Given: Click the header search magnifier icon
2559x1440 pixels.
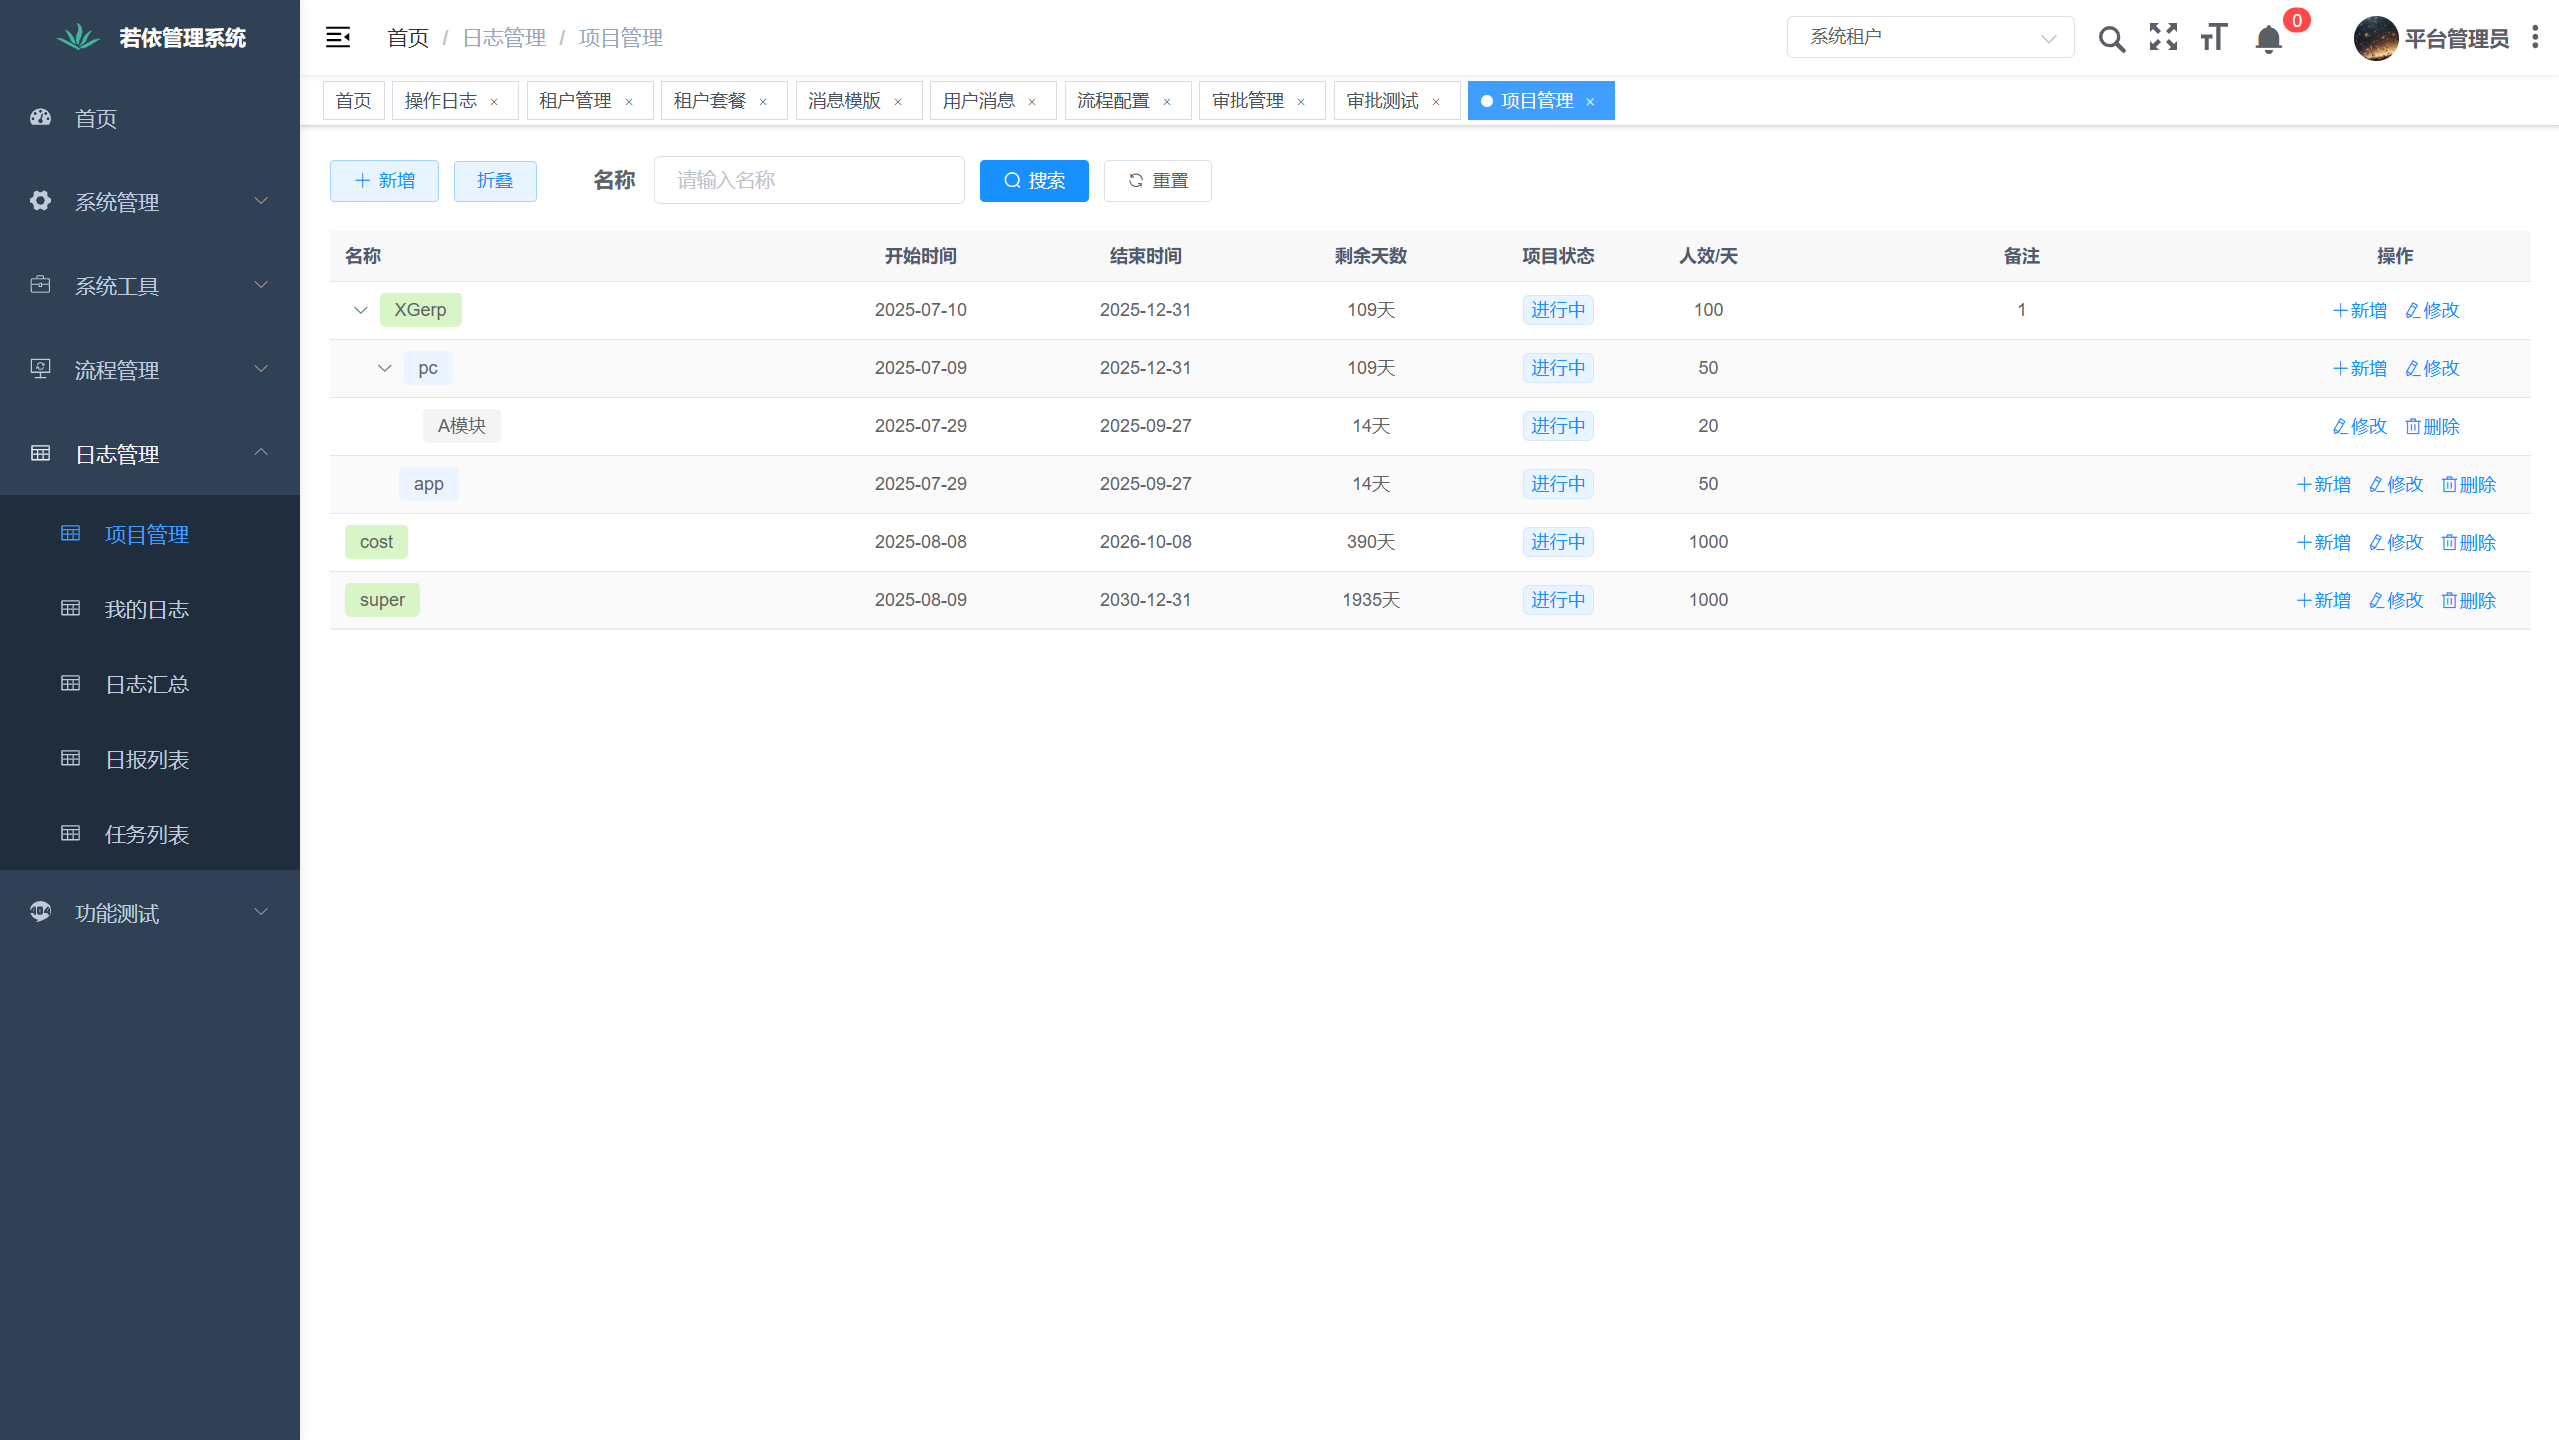Looking at the screenshot, I should pyautogui.click(x=2111, y=38).
